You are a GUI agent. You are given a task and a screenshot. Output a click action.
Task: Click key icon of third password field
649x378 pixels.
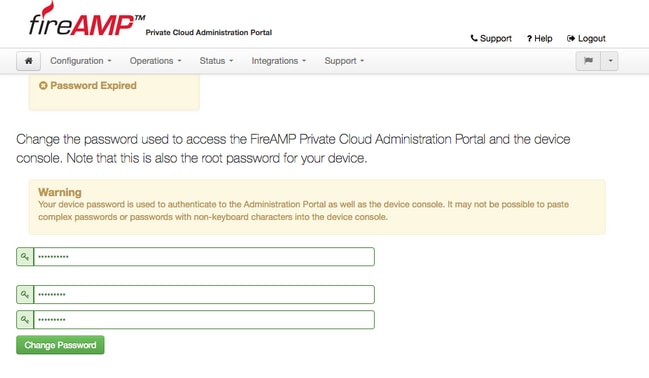coord(25,320)
